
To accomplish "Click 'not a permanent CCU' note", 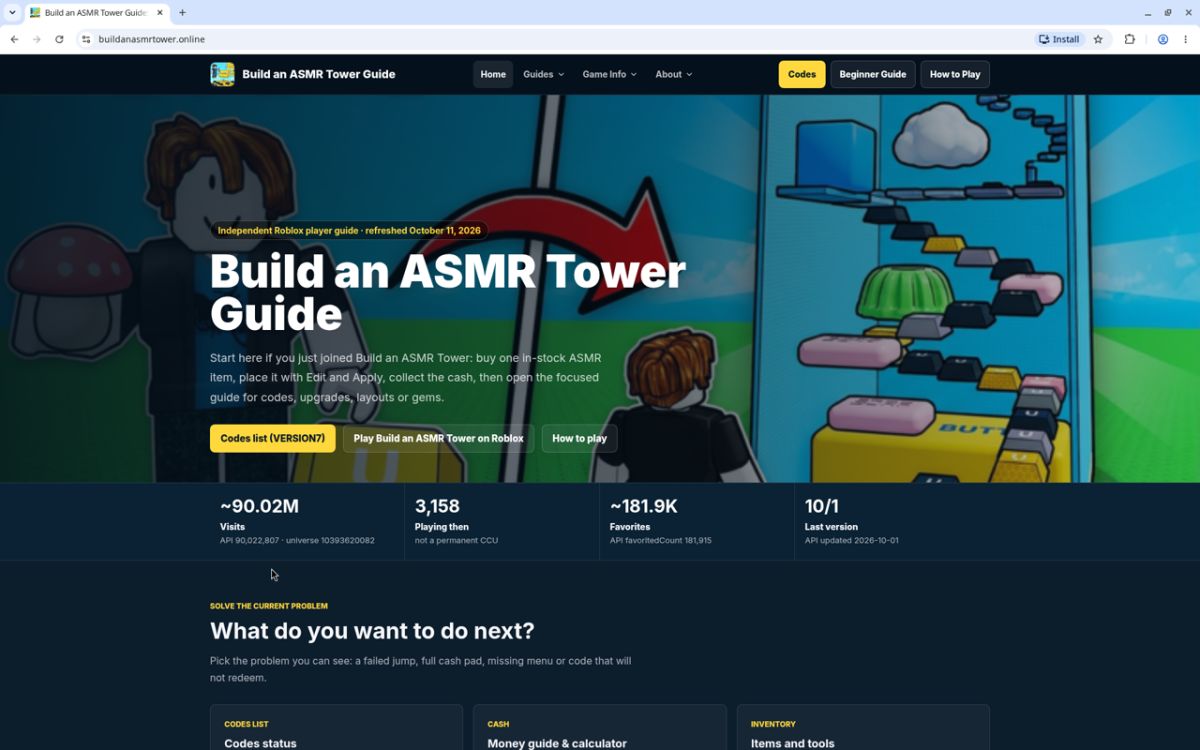I will (x=456, y=540).
